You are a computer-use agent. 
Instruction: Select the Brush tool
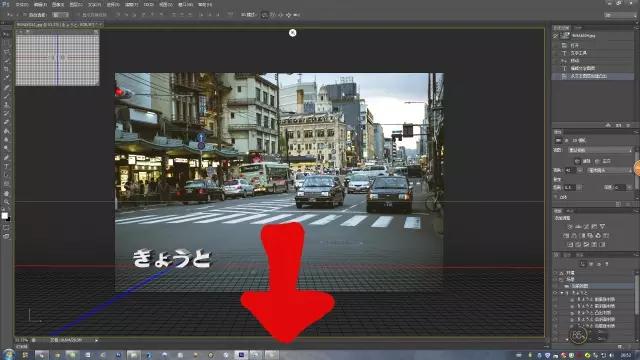[x=7, y=97]
